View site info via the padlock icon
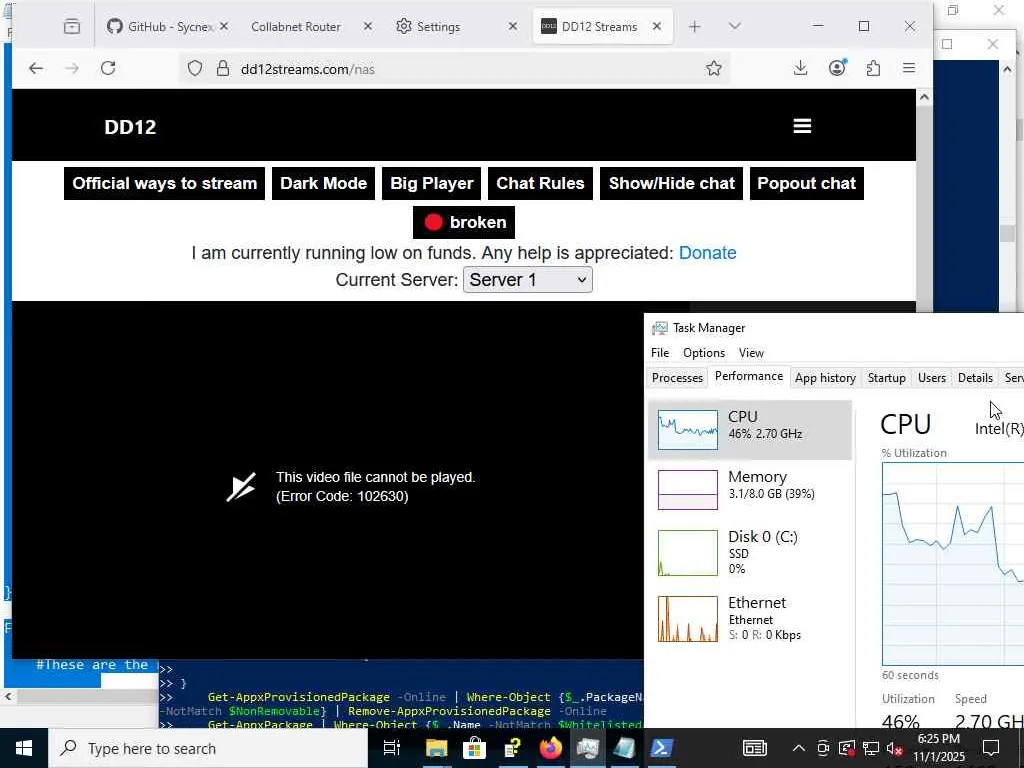The image size is (1024, 768). 223,69
